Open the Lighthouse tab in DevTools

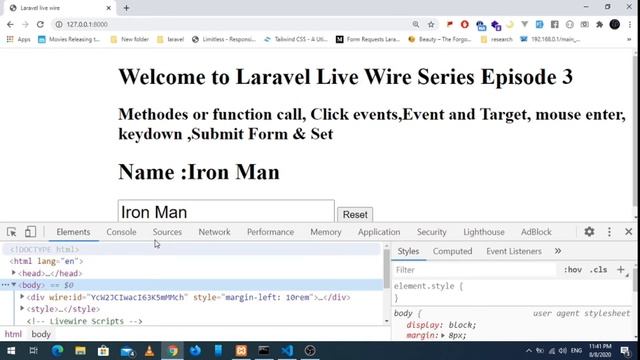click(484, 232)
